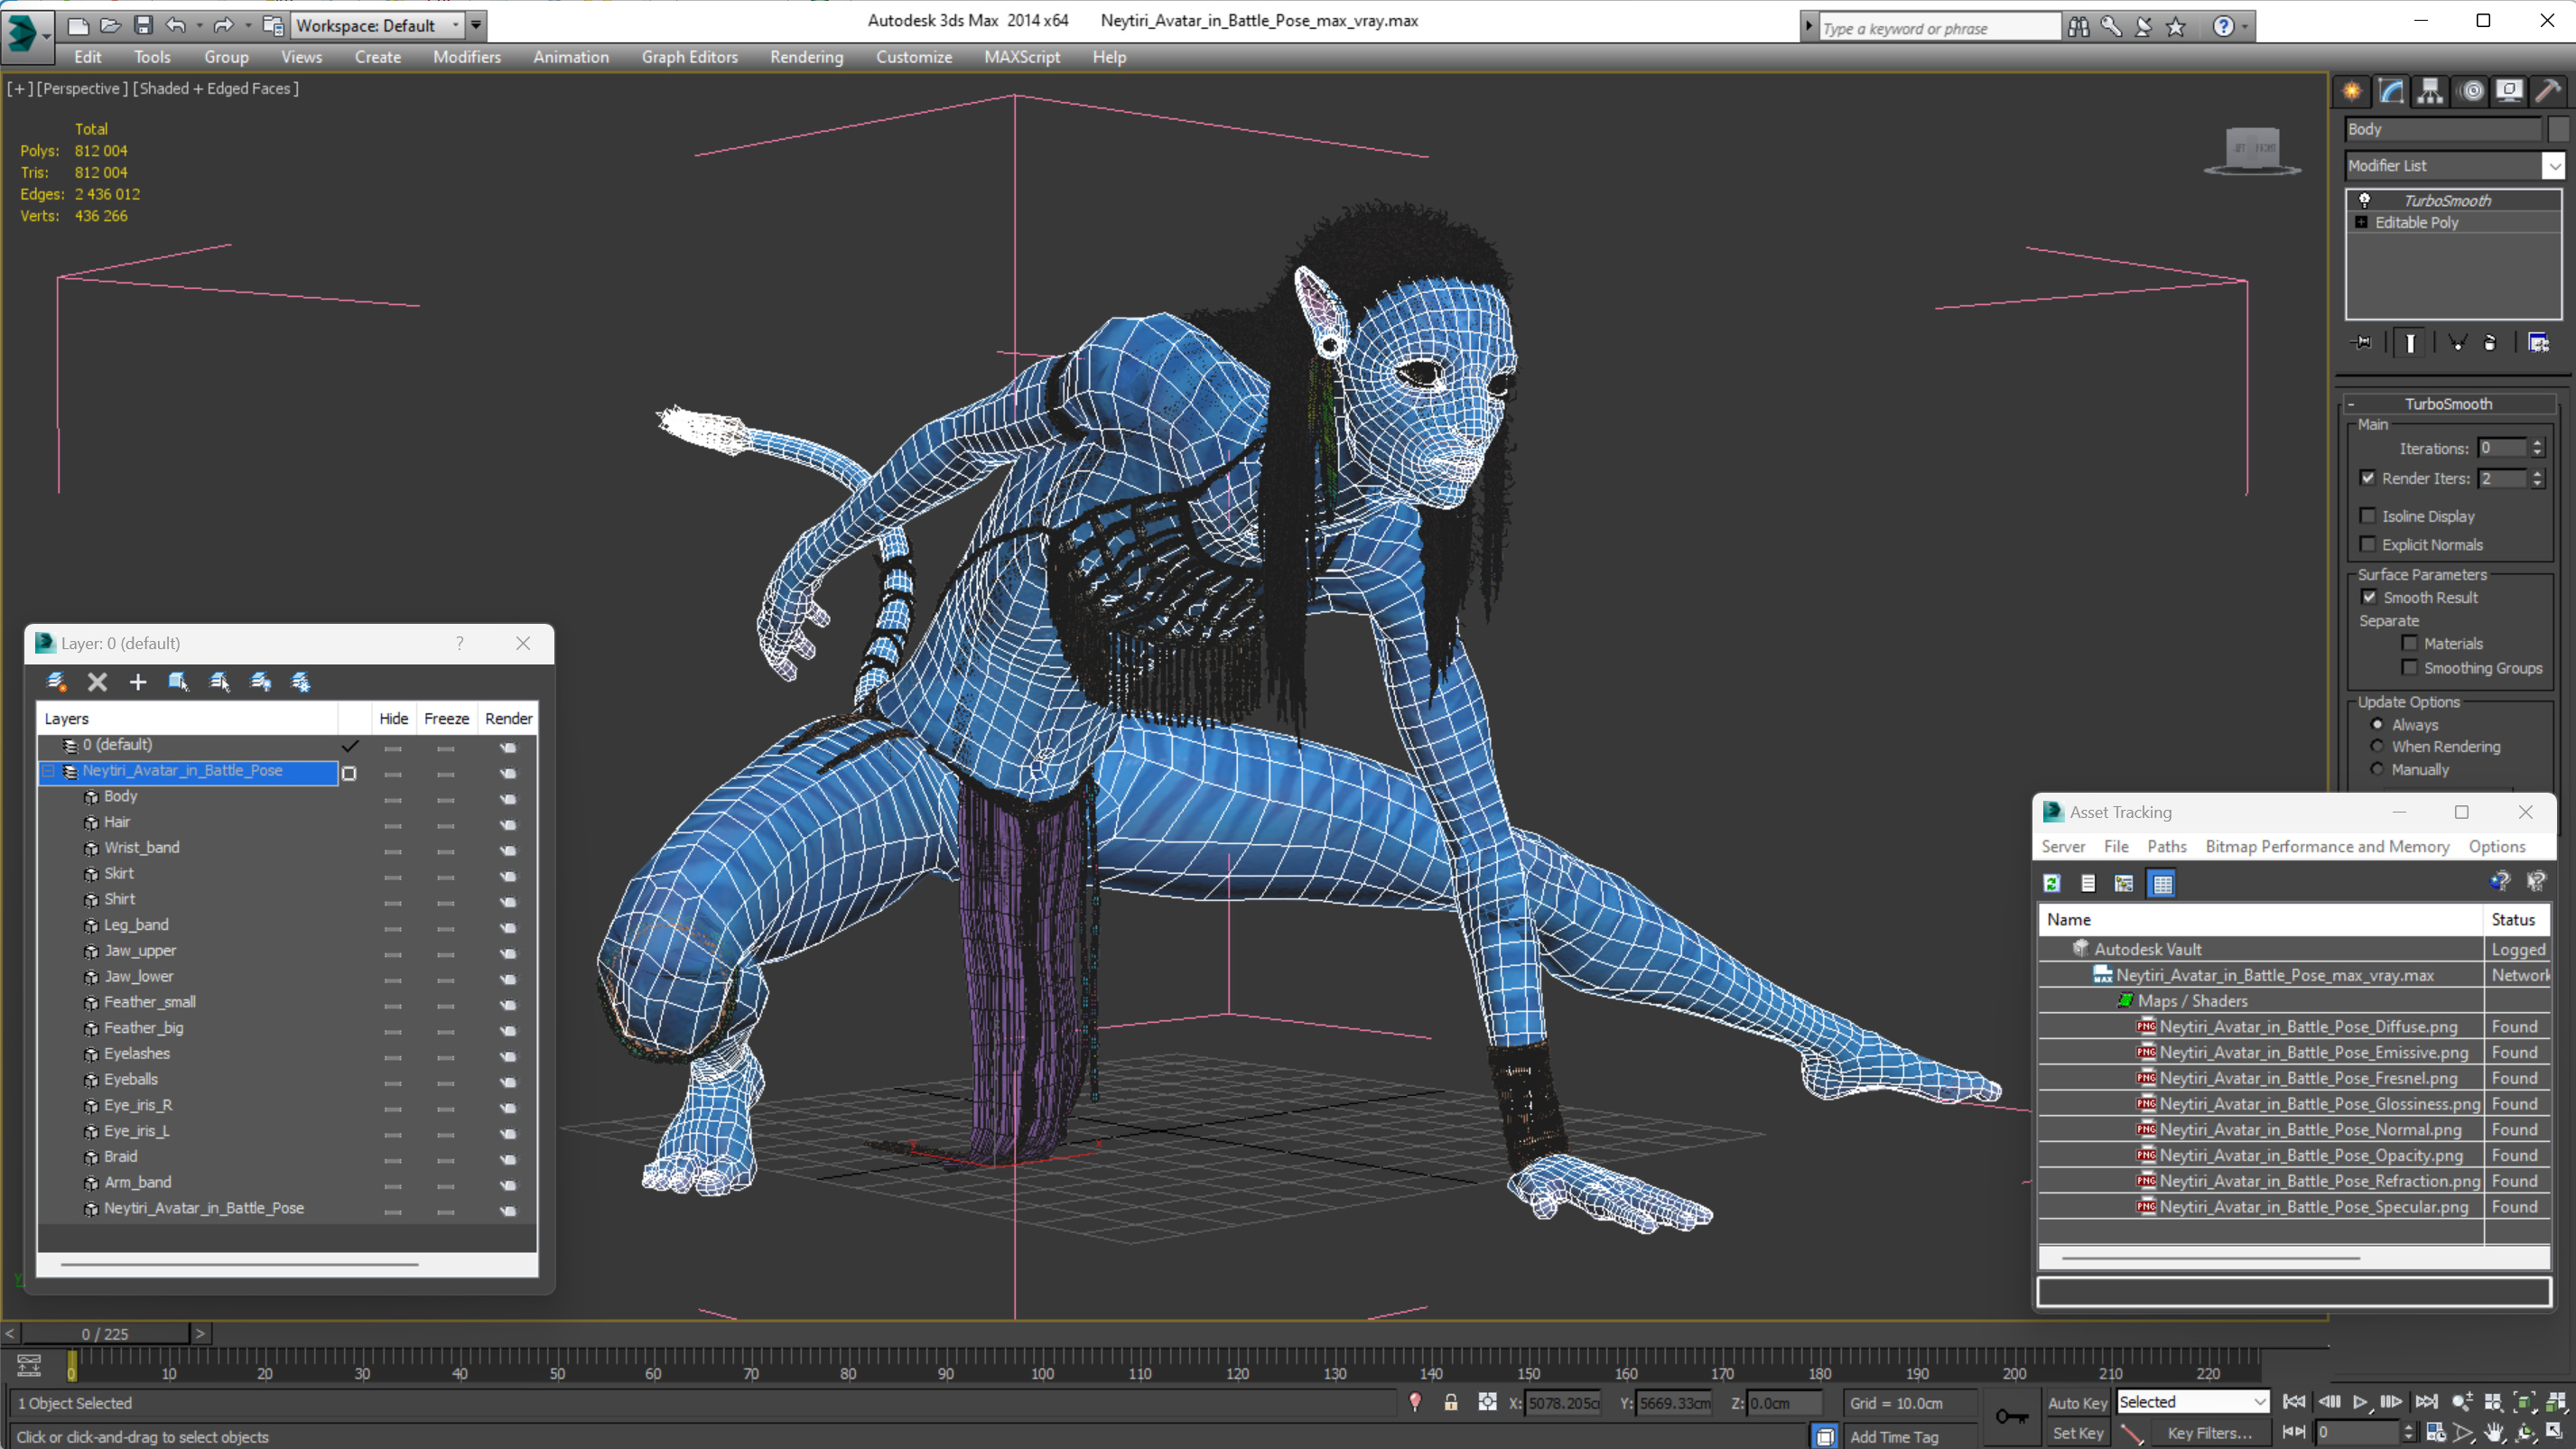2576x1449 pixels.
Task: Click the Open File folder icon
Action: tap(110, 25)
